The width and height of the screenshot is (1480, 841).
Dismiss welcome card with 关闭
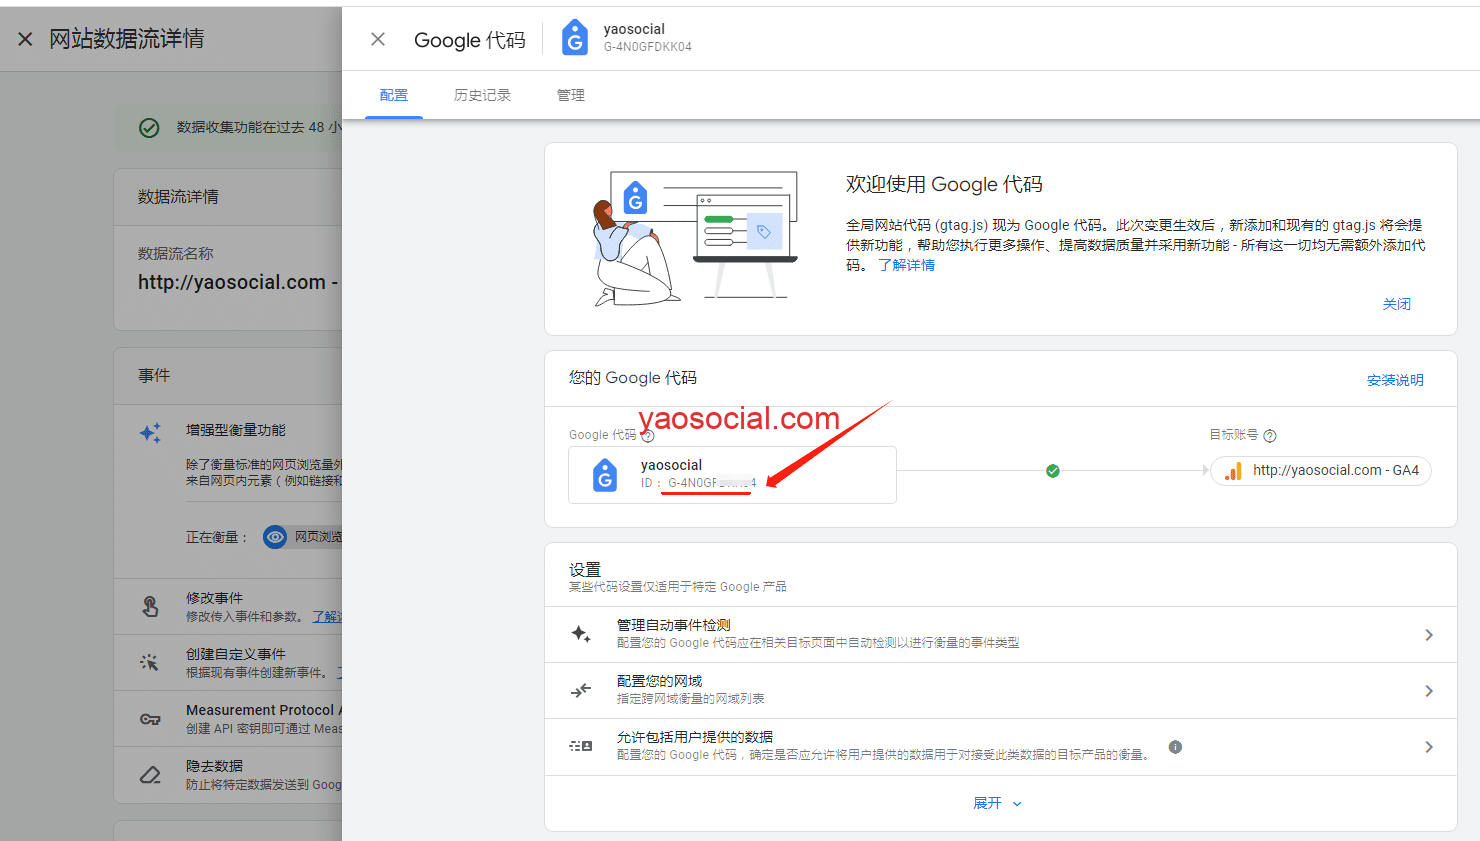[1396, 304]
